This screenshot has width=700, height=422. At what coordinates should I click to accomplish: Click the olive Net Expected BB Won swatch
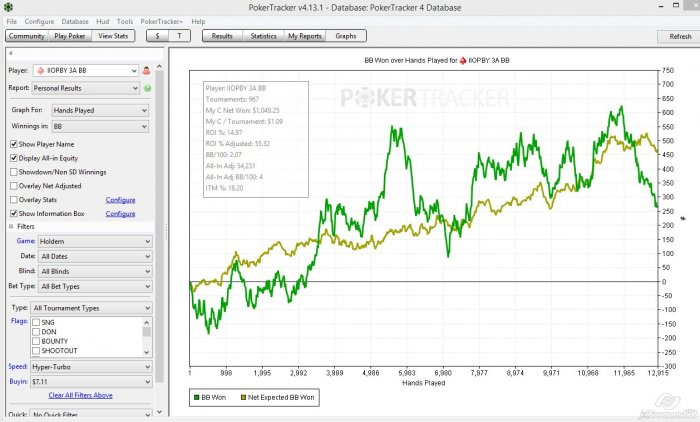pos(243,397)
